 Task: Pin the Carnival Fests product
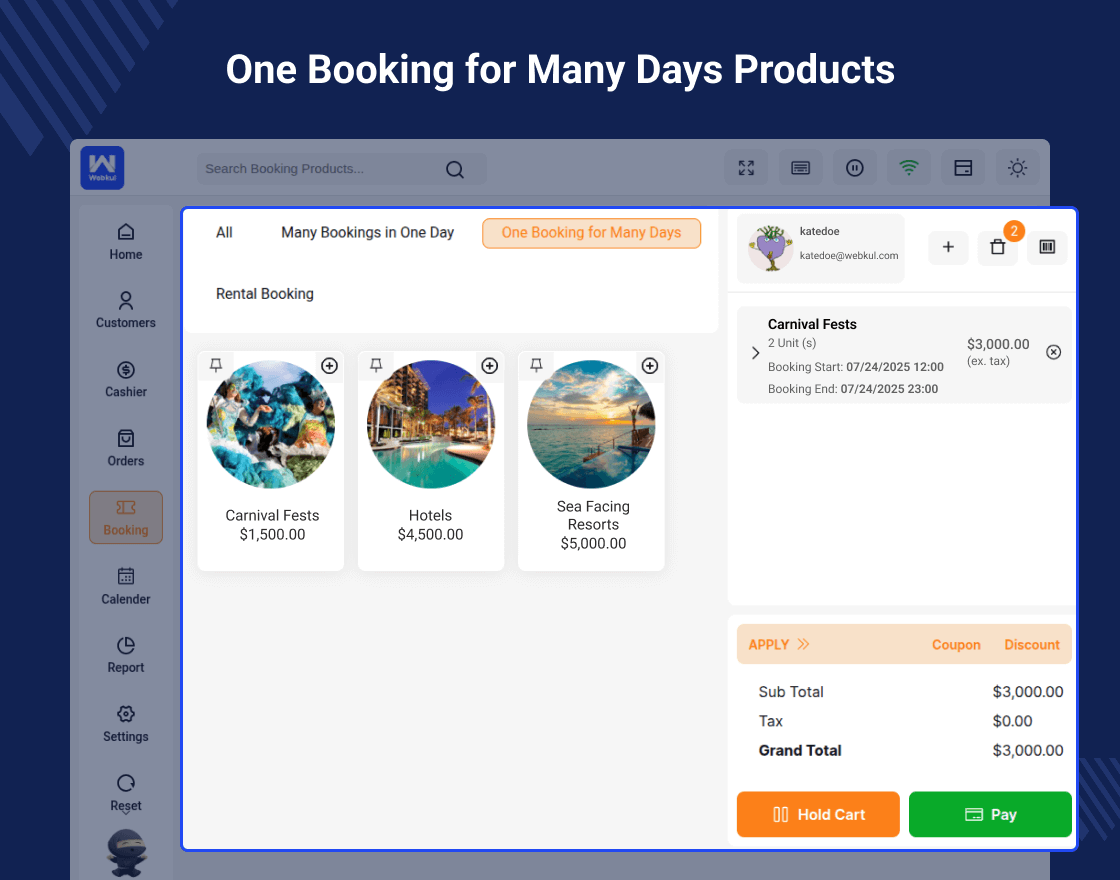tap(216, 366)
